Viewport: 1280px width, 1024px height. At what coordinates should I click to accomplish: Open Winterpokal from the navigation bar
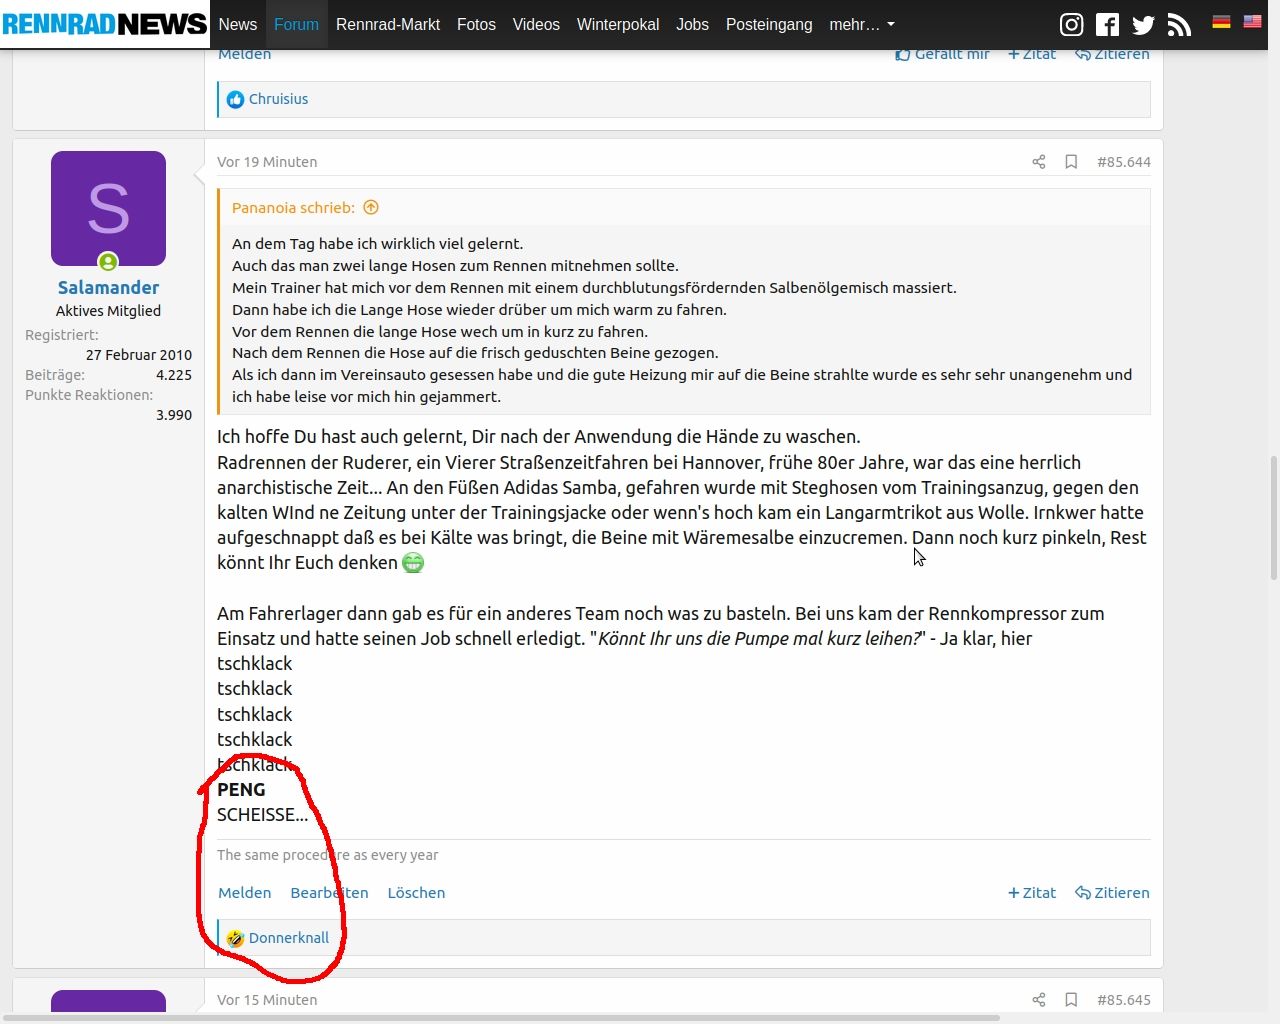coord(618,25)
